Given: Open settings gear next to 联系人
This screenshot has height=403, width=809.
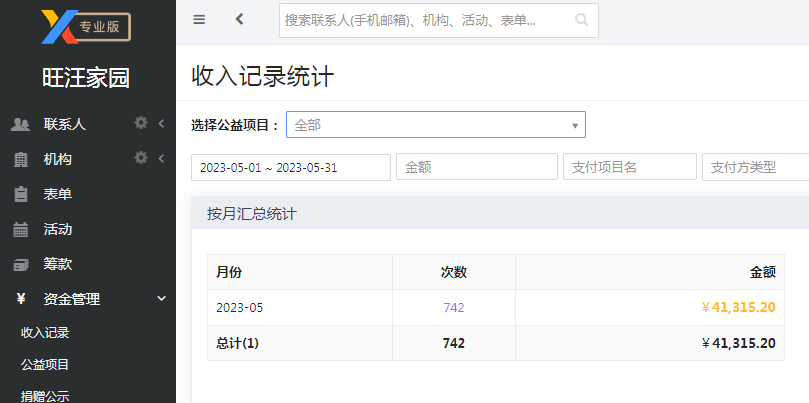Looking at the screenshot, I should [141, 123].
